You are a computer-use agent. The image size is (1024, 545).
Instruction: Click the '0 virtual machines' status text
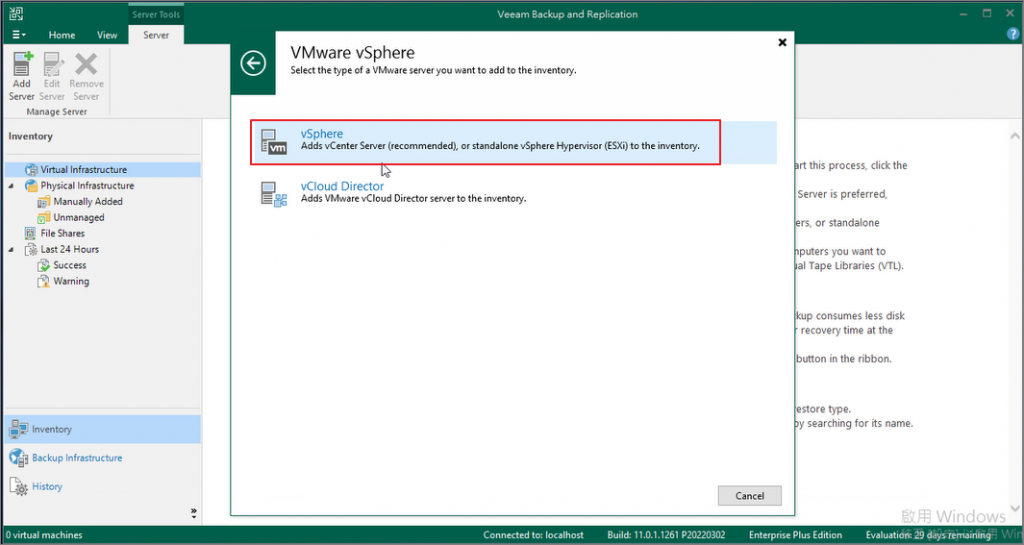pyautogui.click(x=44, y=535)
